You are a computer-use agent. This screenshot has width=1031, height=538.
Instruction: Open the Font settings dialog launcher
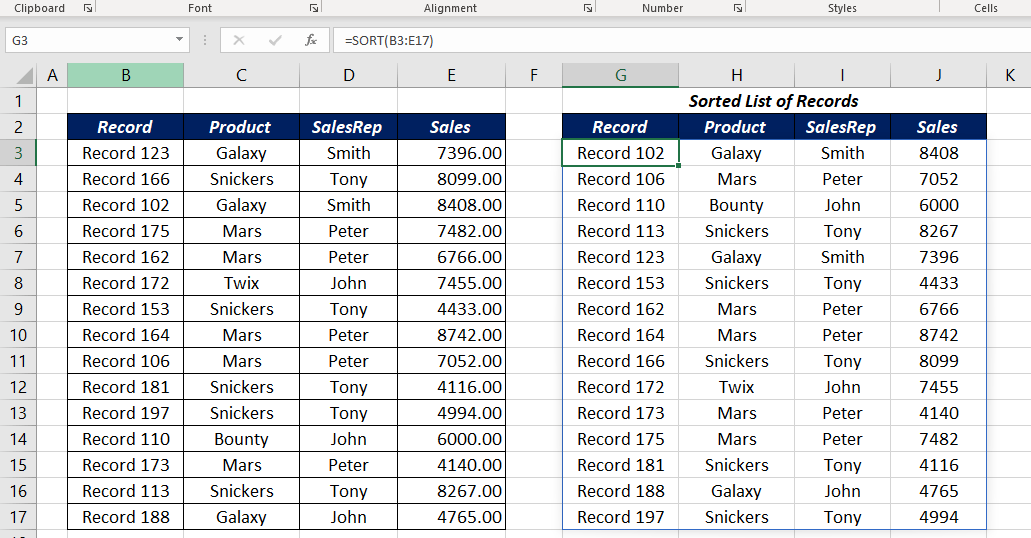tap(312, 8)
